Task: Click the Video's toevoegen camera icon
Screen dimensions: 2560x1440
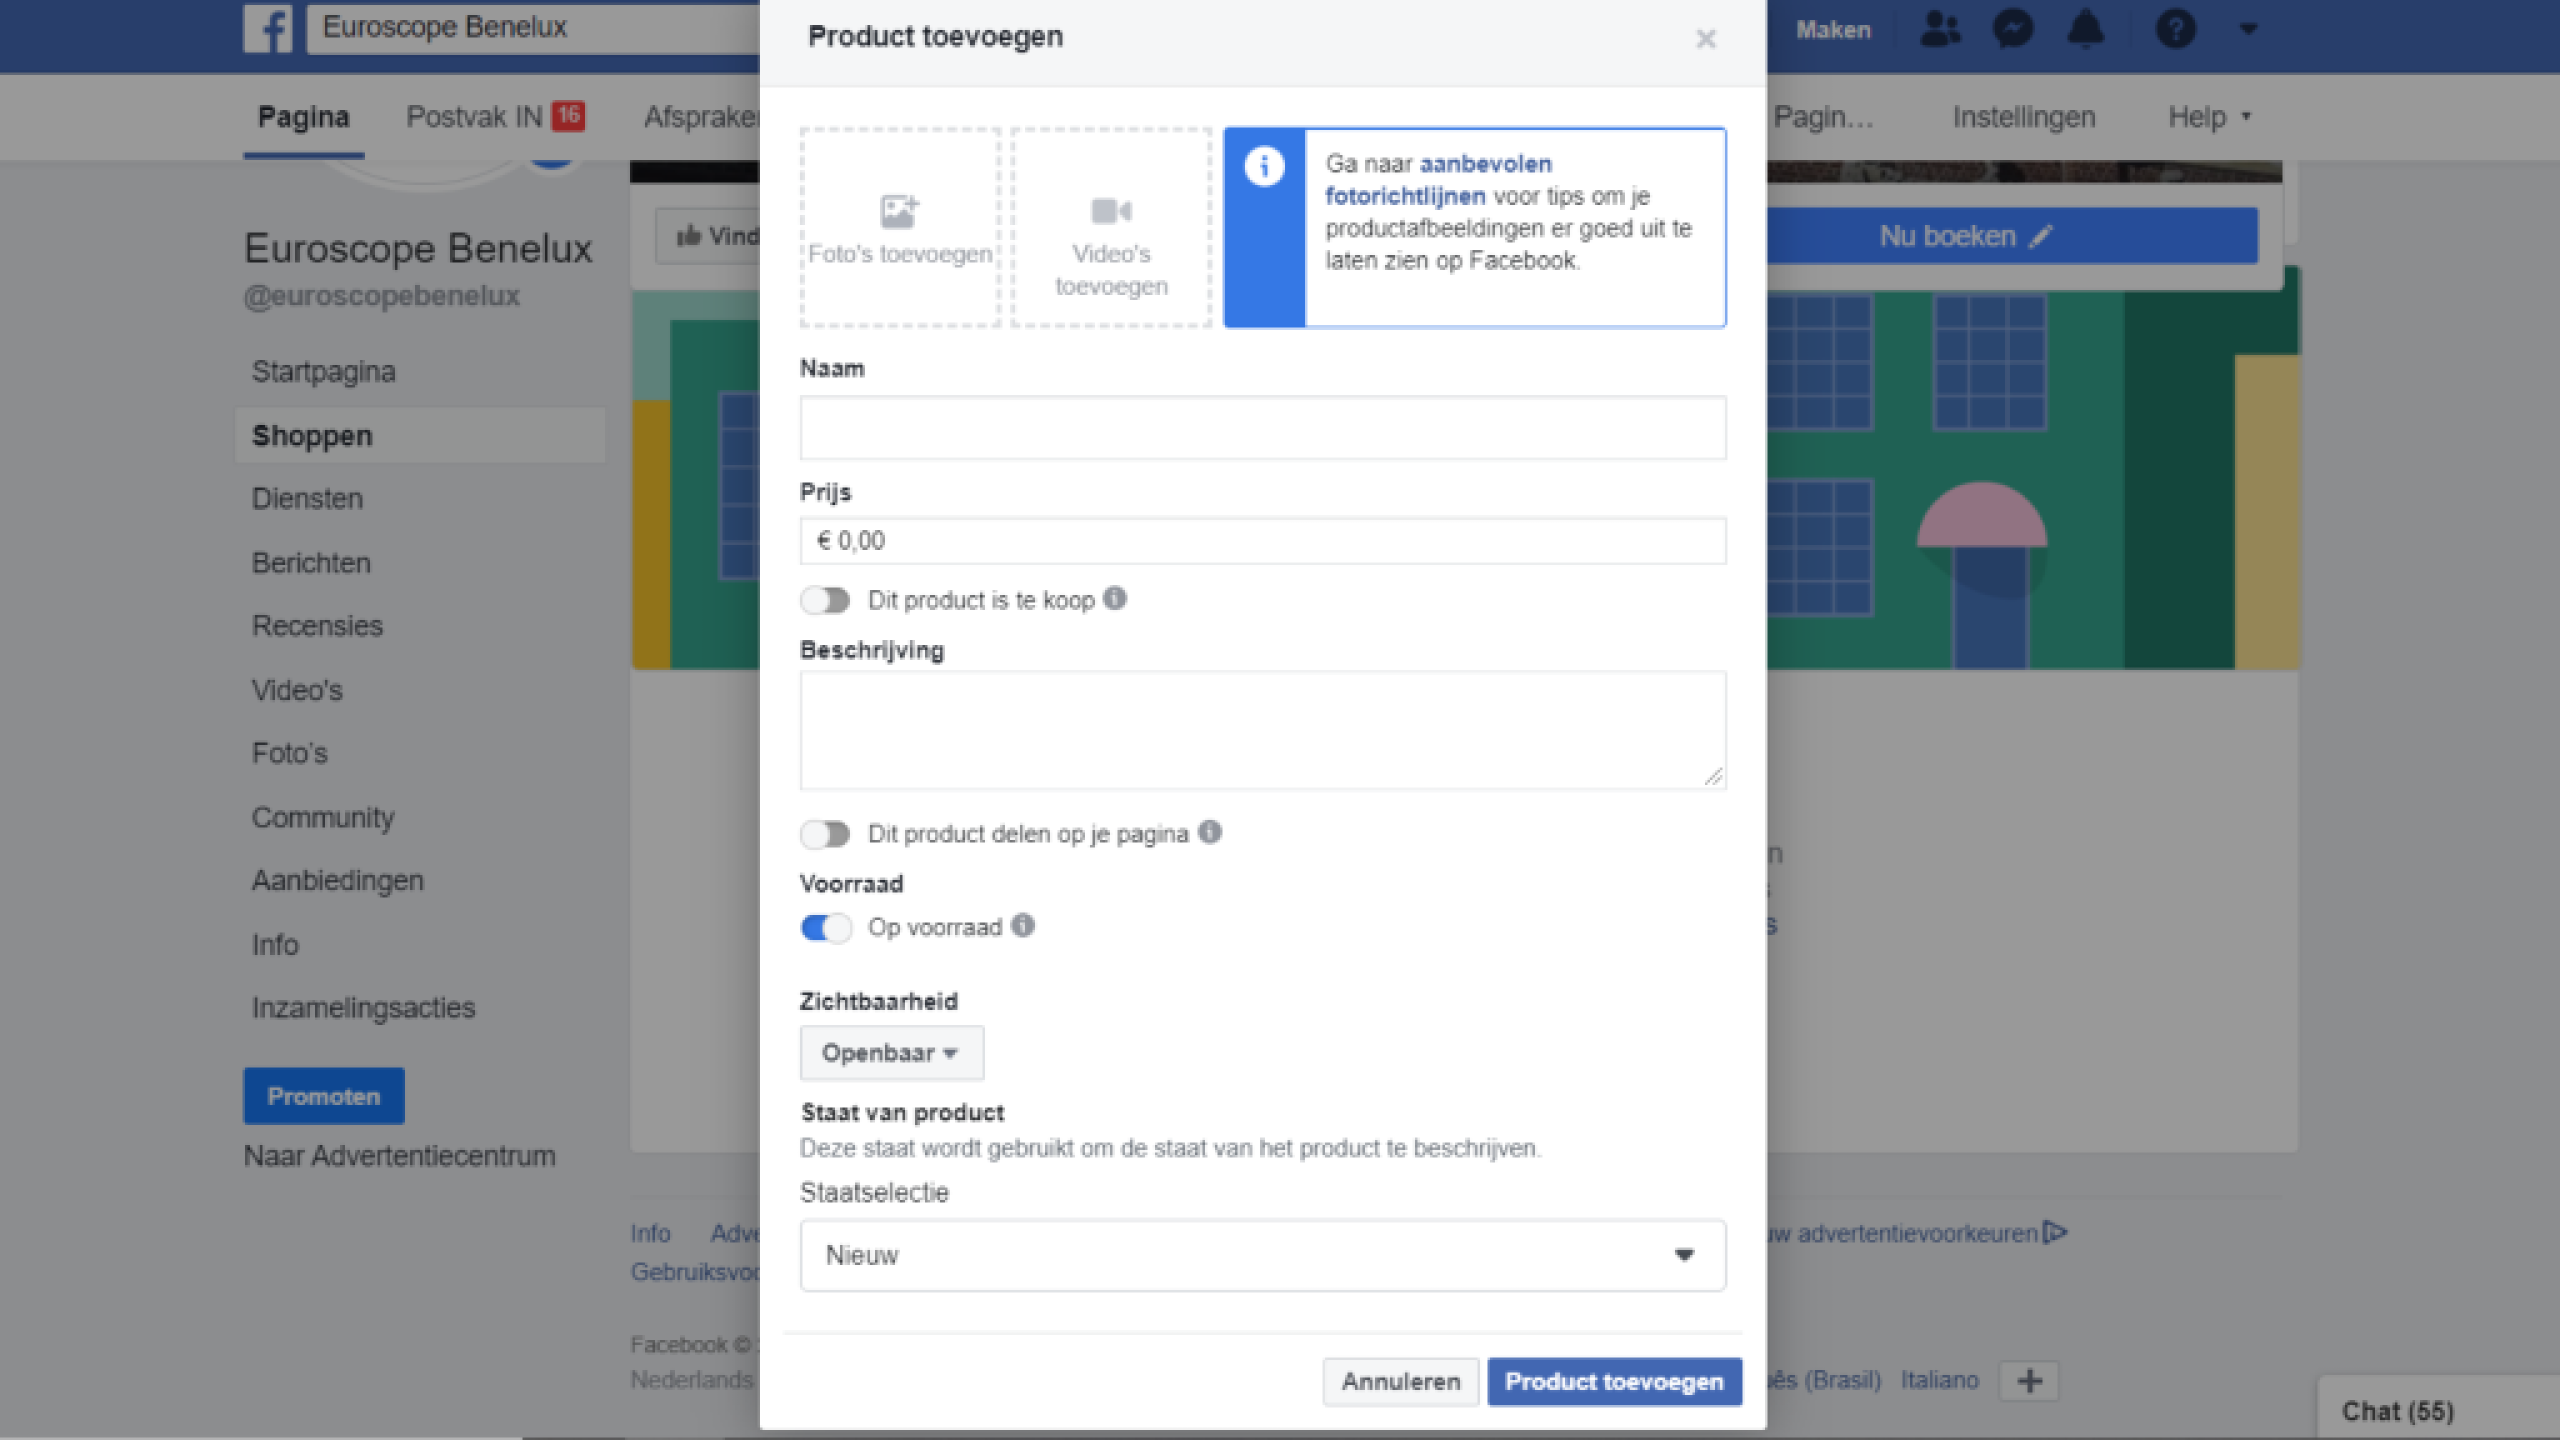Action: click(1111, 211)
